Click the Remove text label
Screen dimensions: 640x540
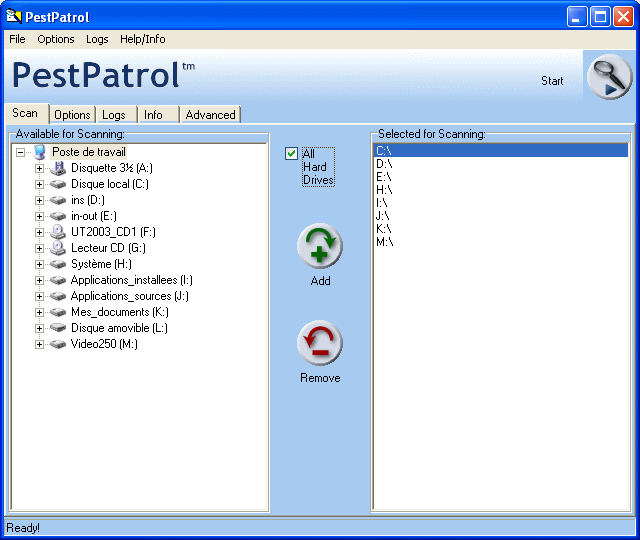pos(320,378)
